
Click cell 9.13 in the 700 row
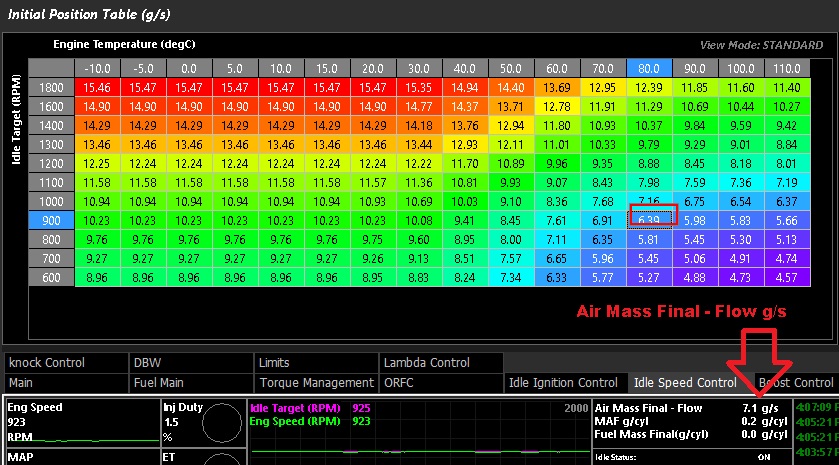coord(418,258)
